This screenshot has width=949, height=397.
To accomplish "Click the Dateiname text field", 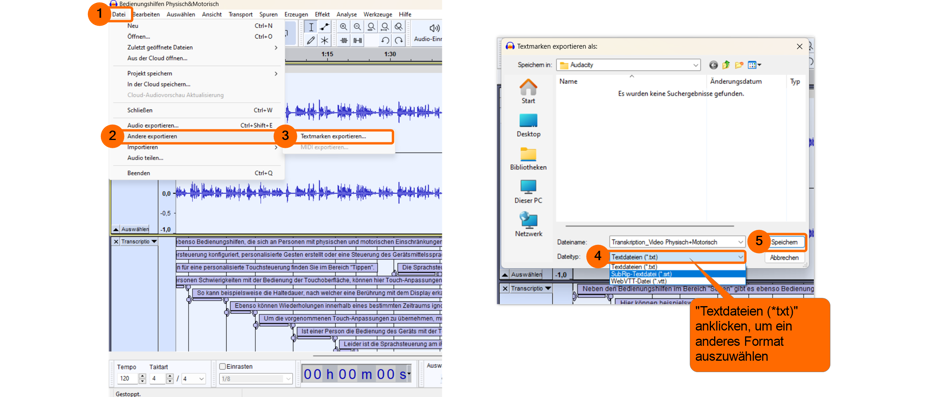I will coord(672,242).
